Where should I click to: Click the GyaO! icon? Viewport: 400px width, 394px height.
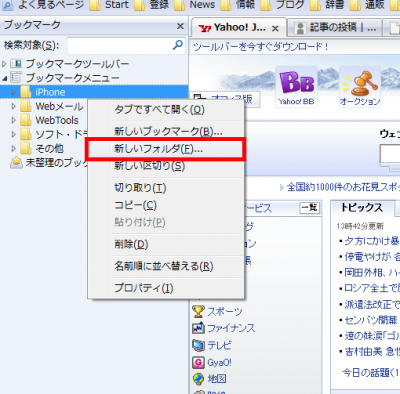coord(198,362)
